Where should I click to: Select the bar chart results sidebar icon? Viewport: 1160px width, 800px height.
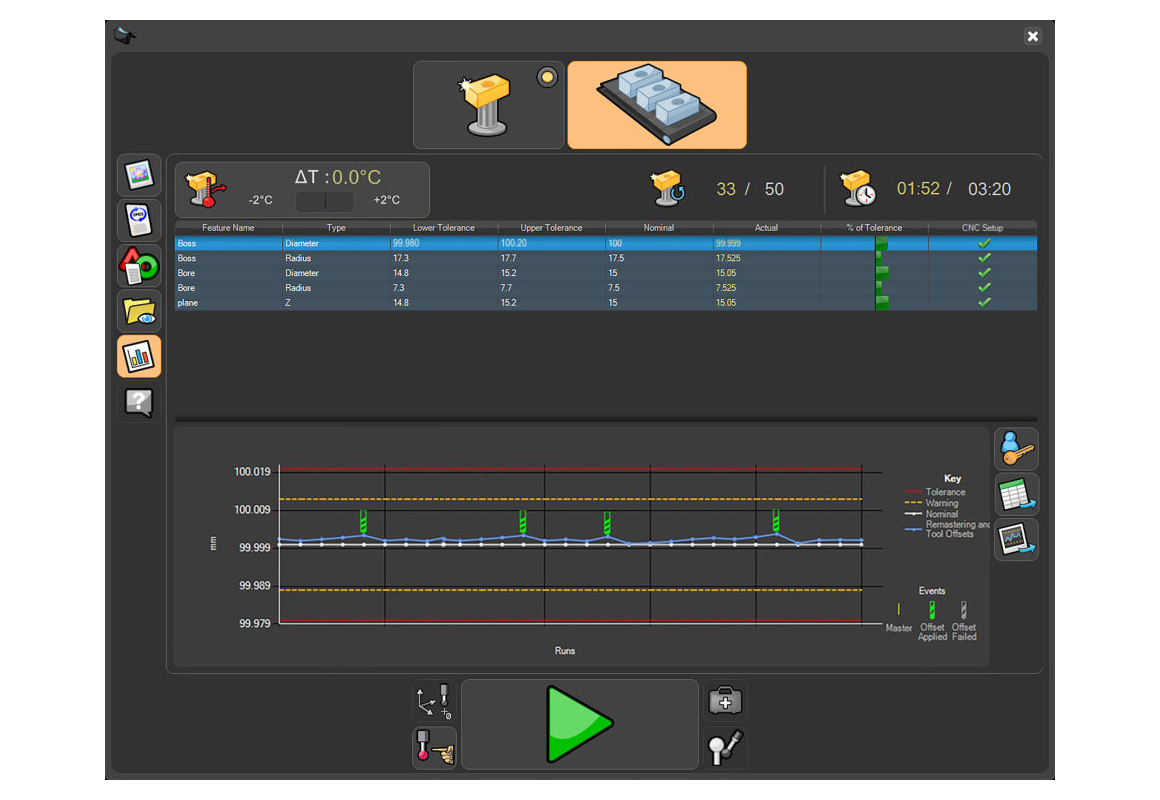tap(139, 357)
